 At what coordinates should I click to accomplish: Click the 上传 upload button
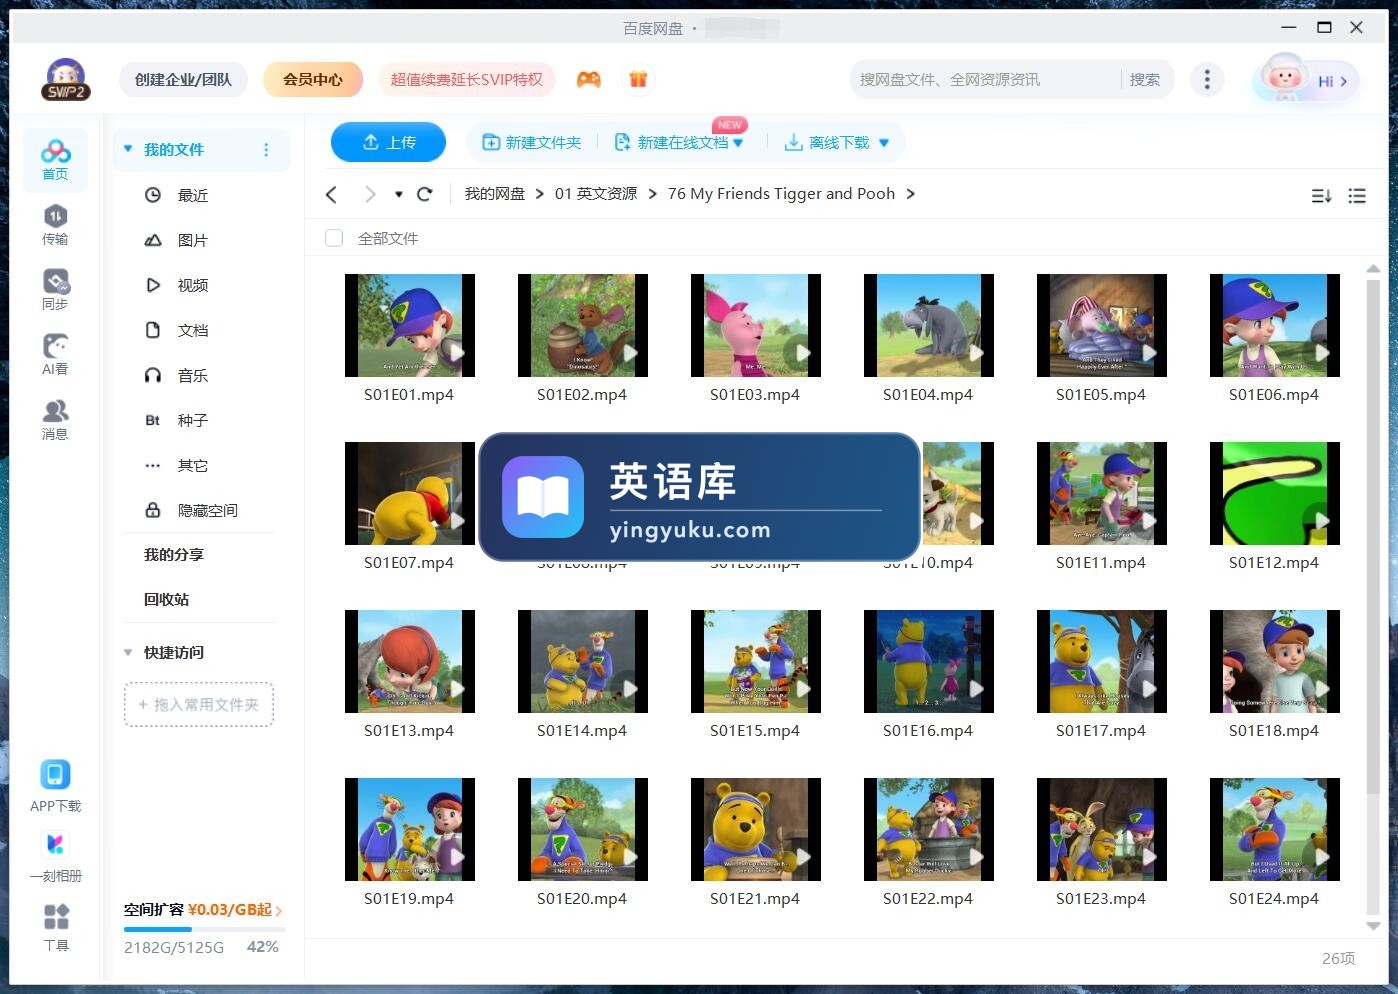(389, 142)
